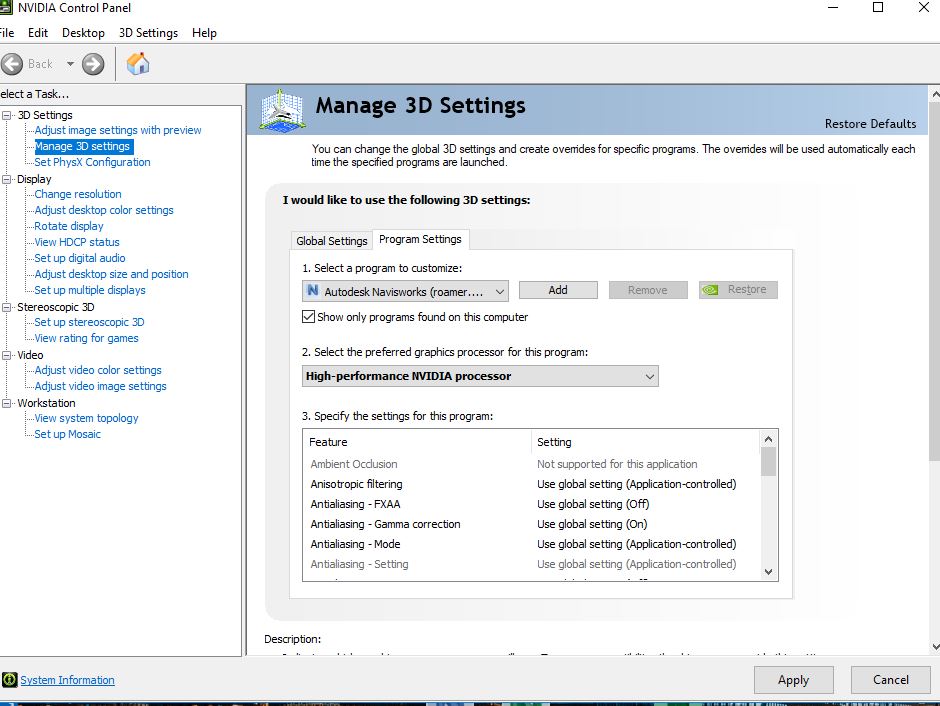Open the Desktop menu

[x=83, y=33]
